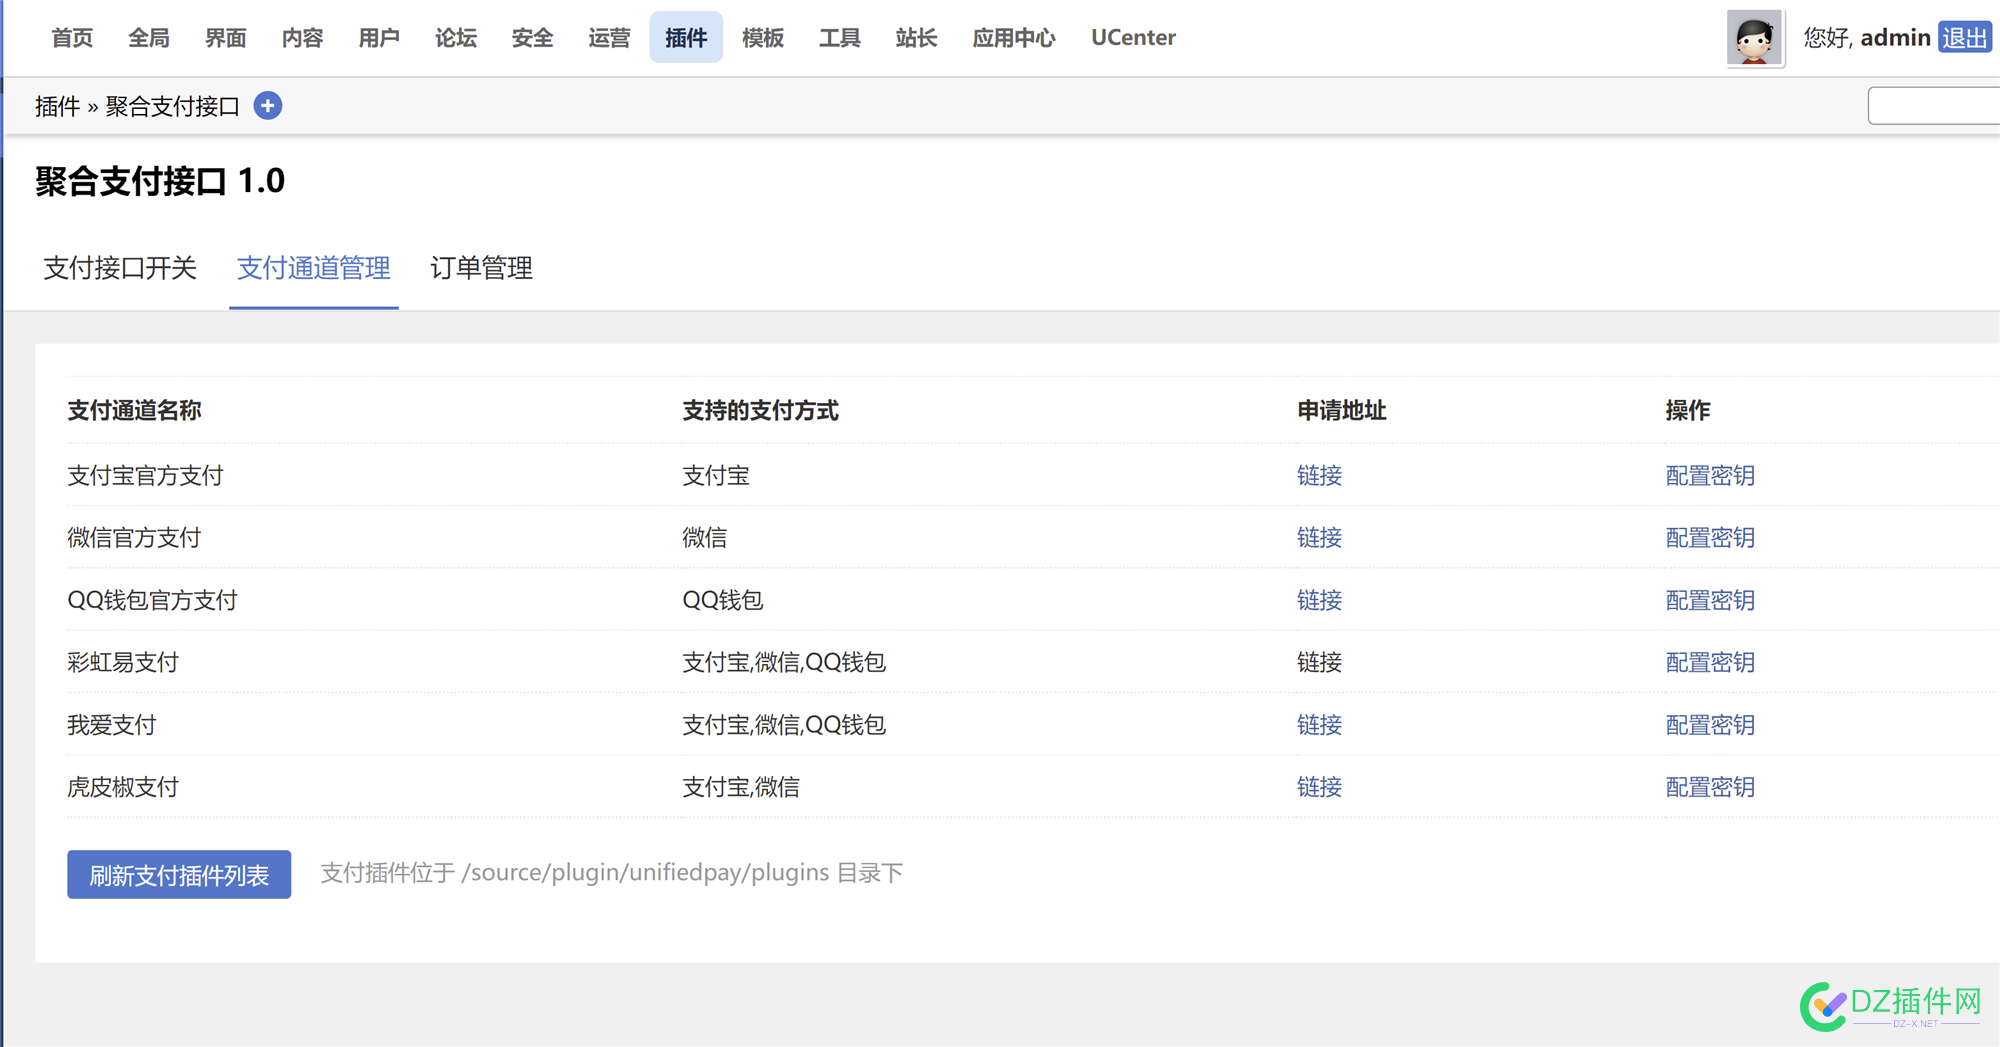Click the 插件 breadcrumb link
Screen dimensions: 2000x1047
[57, 107]
